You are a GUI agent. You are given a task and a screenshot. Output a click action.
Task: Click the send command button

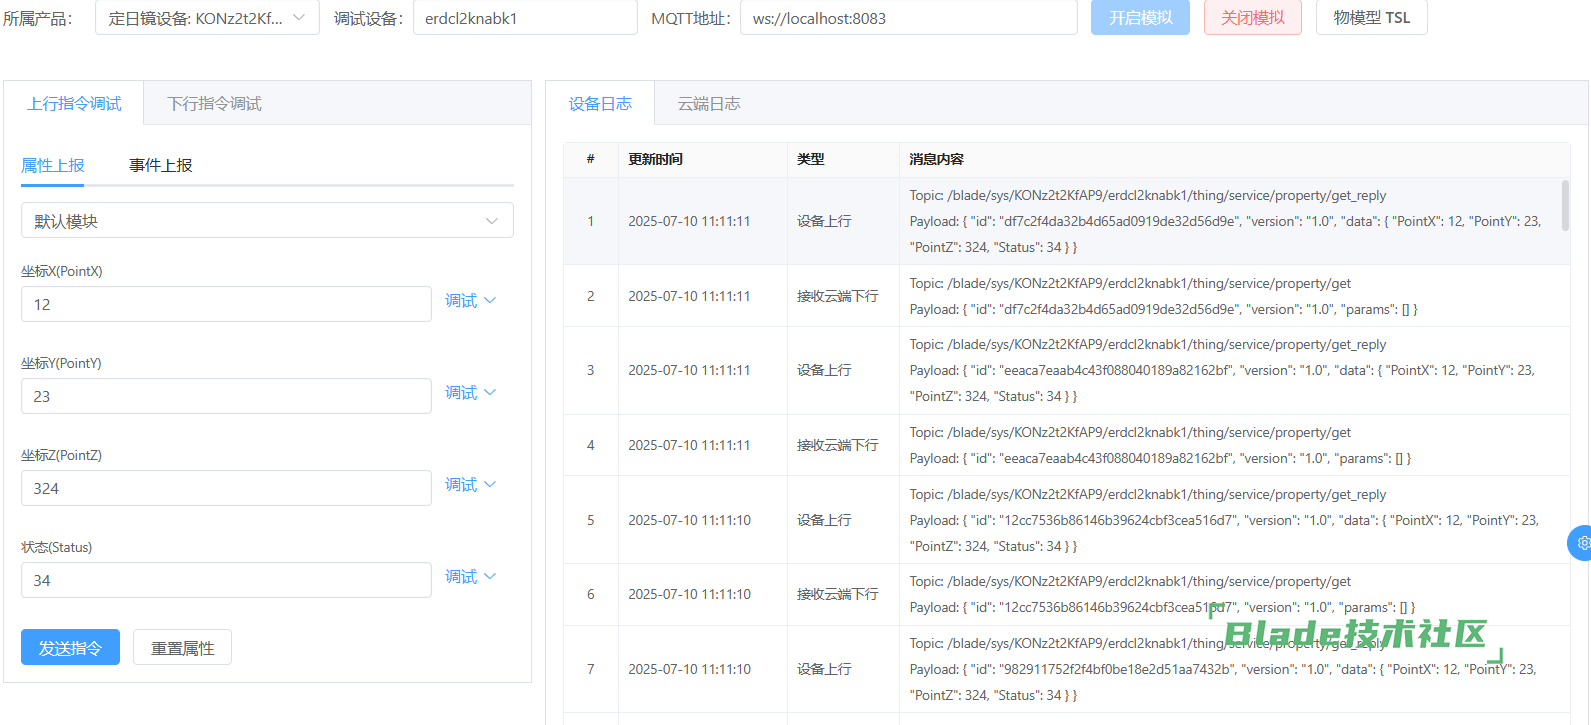click(70, 648)
